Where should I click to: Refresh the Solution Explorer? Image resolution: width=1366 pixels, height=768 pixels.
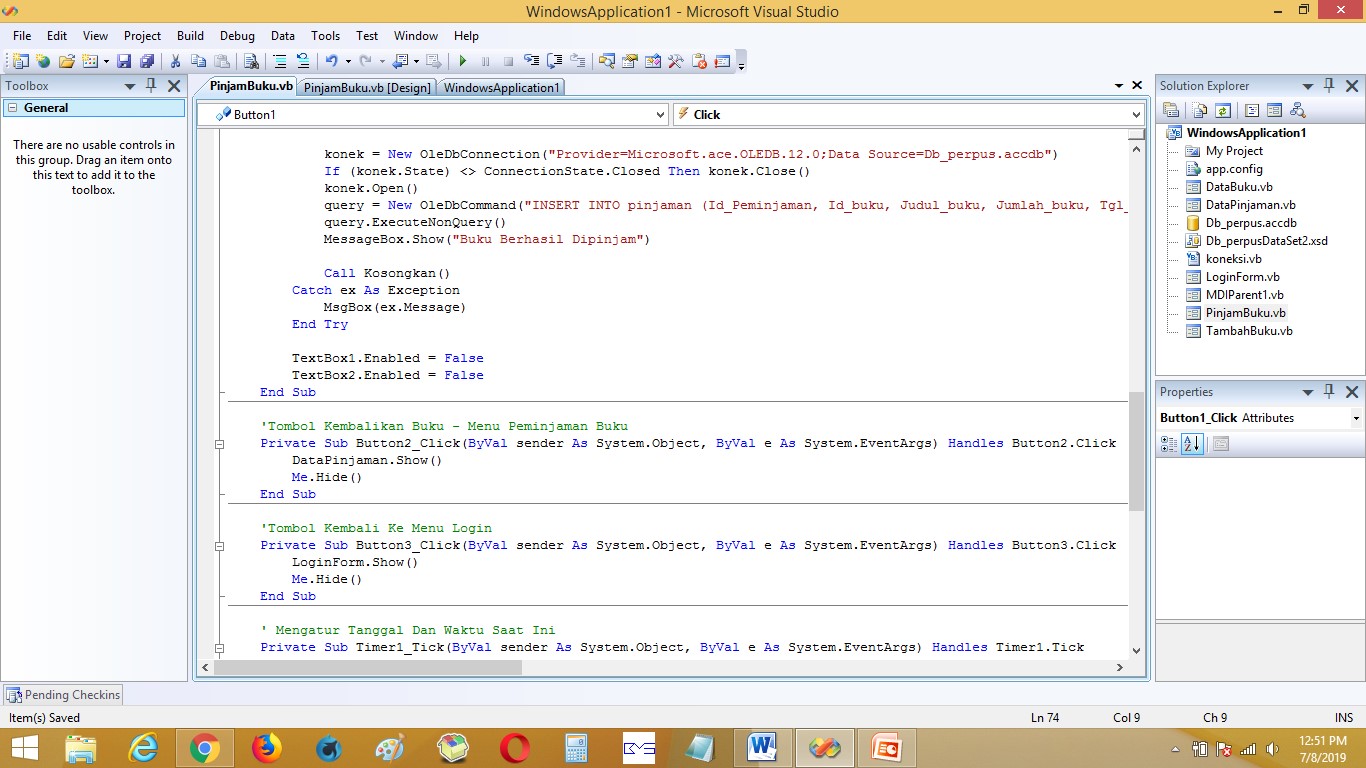coord(1222,110)
